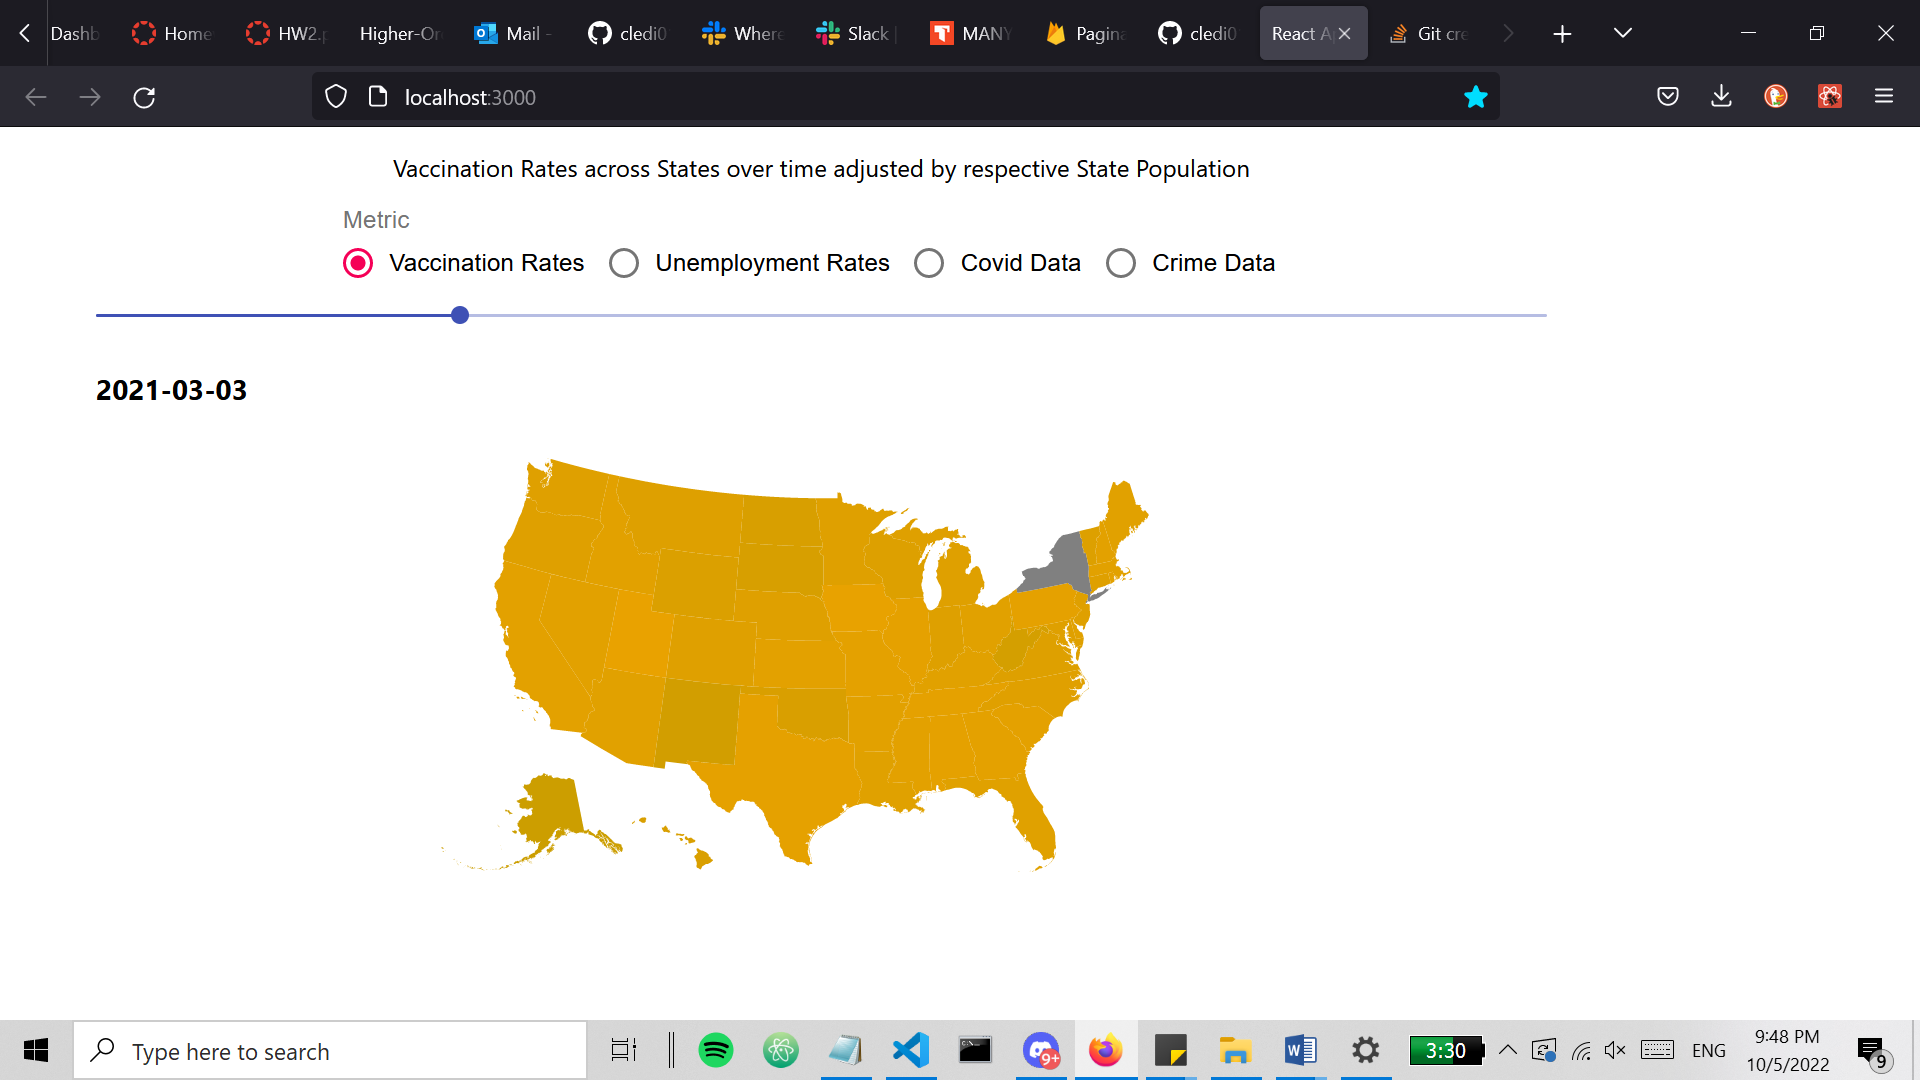Show hidden icons in system tray
The image size is (1920, 1080).
[1509, 1050]
